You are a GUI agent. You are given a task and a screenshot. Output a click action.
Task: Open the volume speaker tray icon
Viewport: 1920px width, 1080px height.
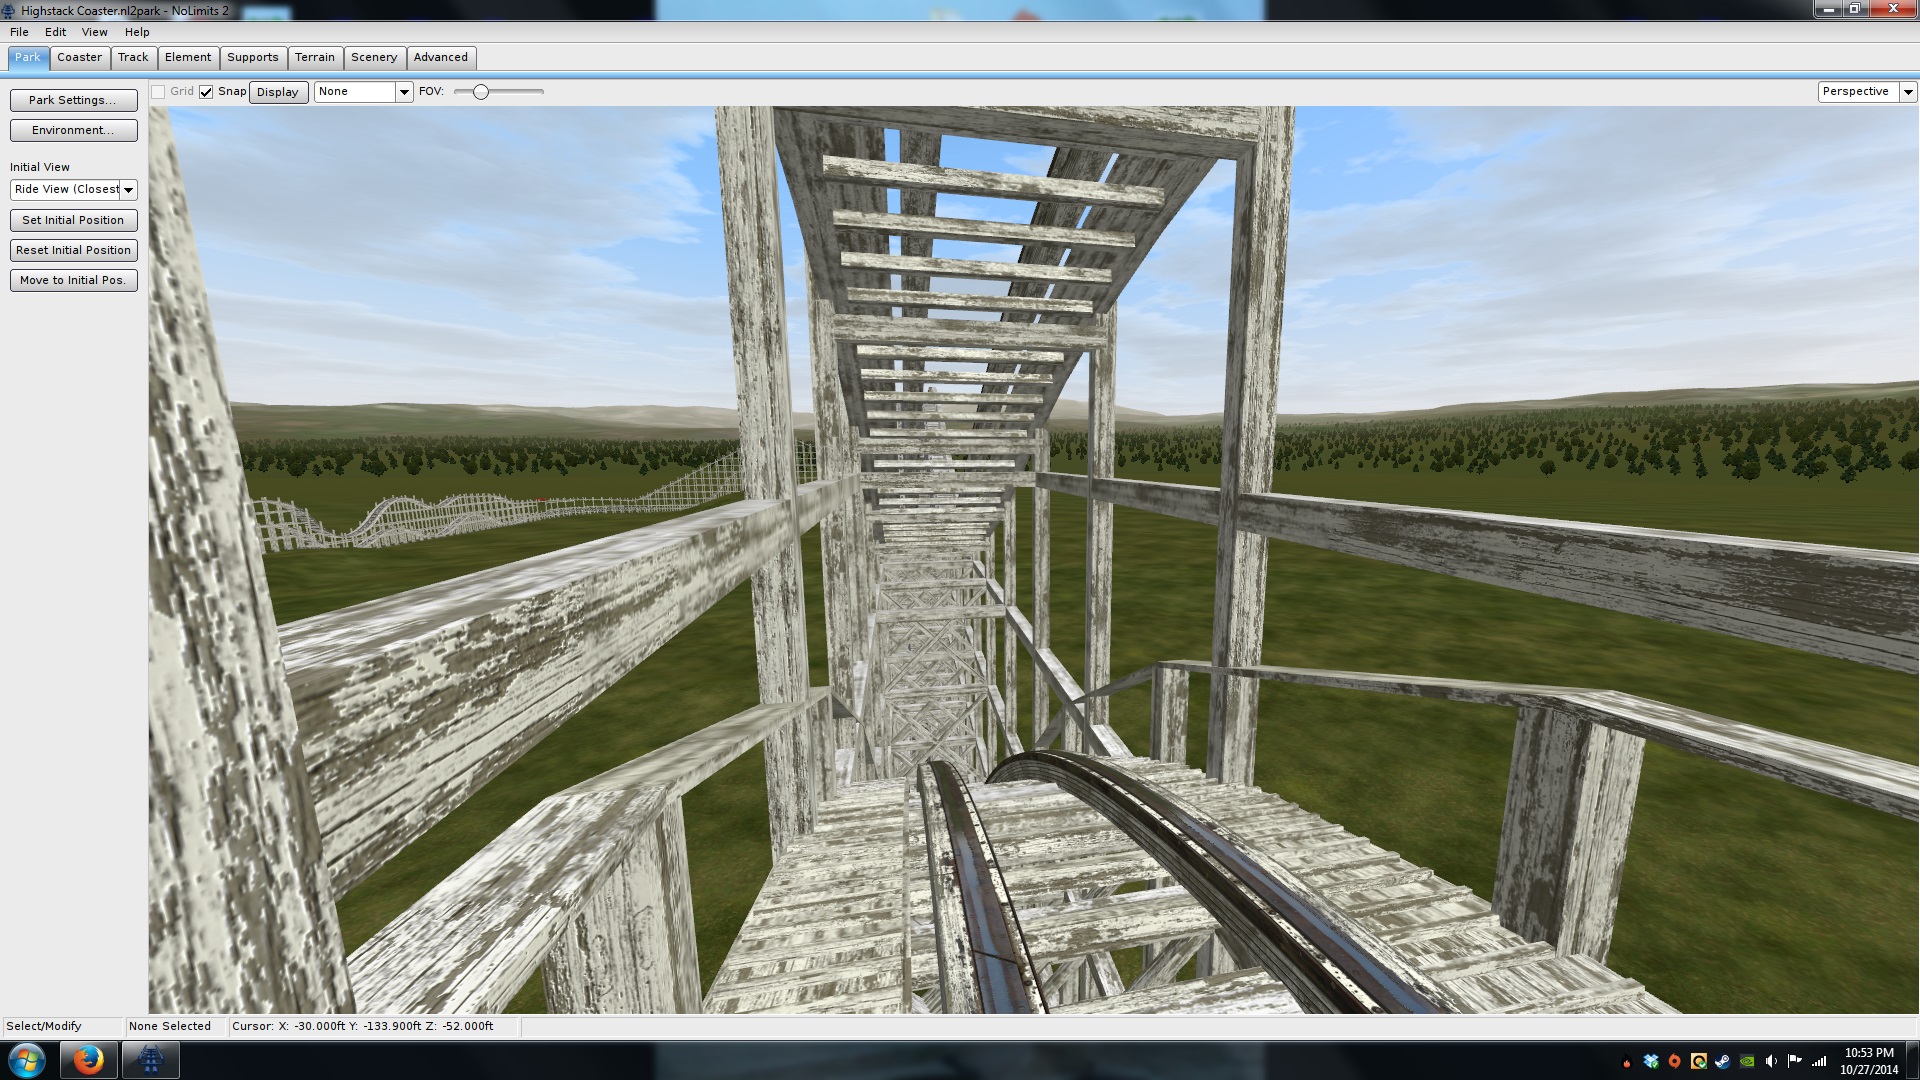pyautogui.click(x=1771, y=1061)
